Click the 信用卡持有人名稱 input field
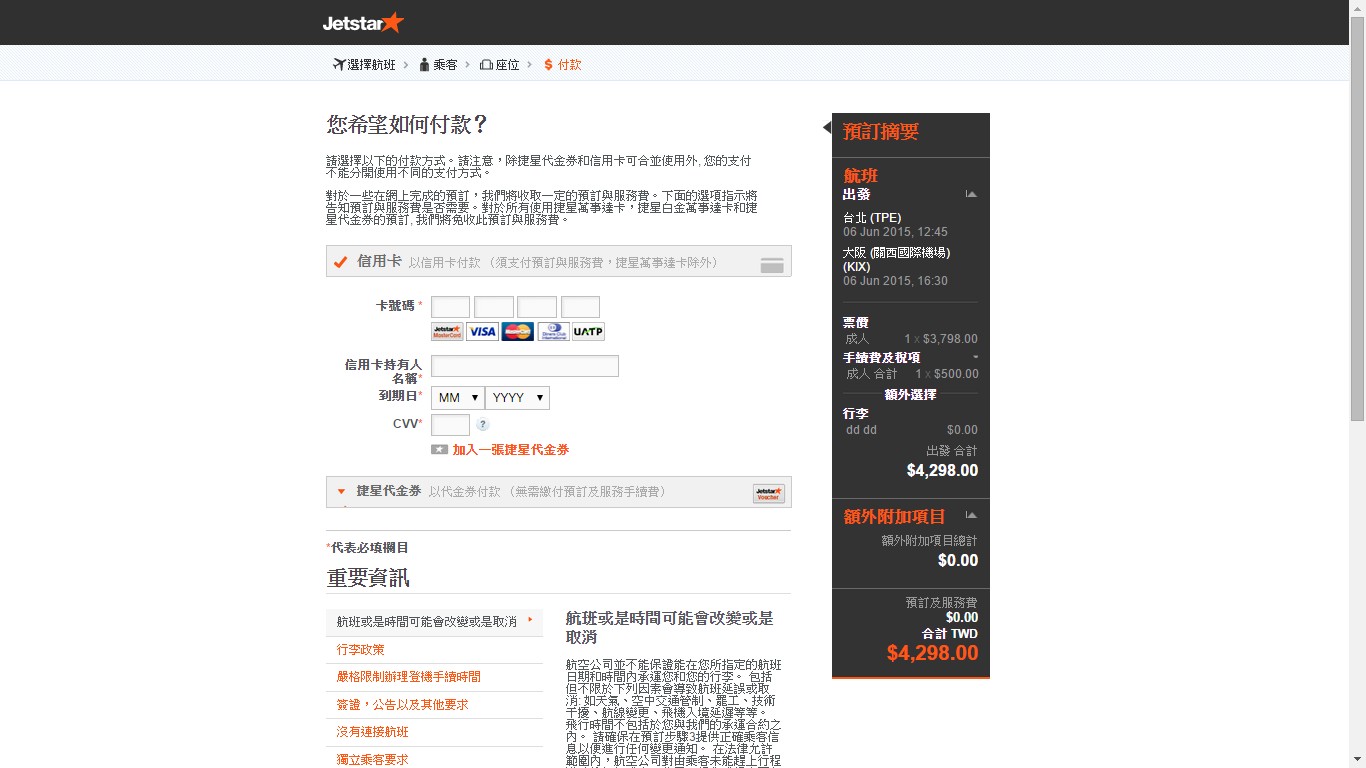1366x768 pixels. pos(525,366)
